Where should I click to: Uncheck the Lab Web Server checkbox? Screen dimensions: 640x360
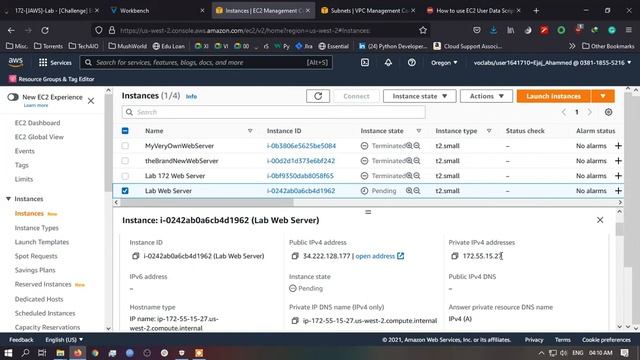(x=125, y=191)
